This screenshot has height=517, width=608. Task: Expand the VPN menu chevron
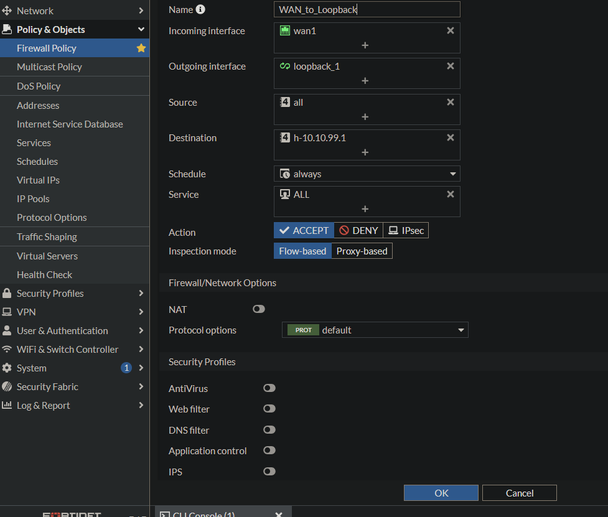[141, 312]
